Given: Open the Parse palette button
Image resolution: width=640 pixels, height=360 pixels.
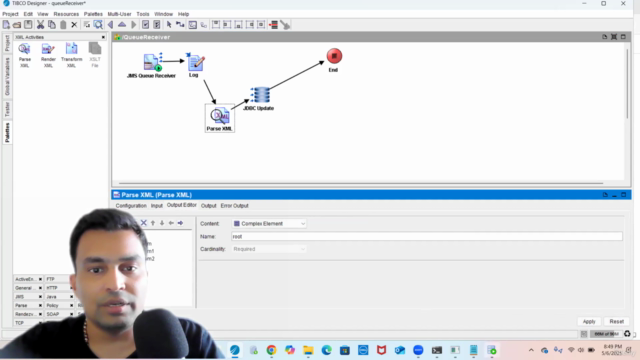Looking at the screenshot, I should (x=29, y=305).
